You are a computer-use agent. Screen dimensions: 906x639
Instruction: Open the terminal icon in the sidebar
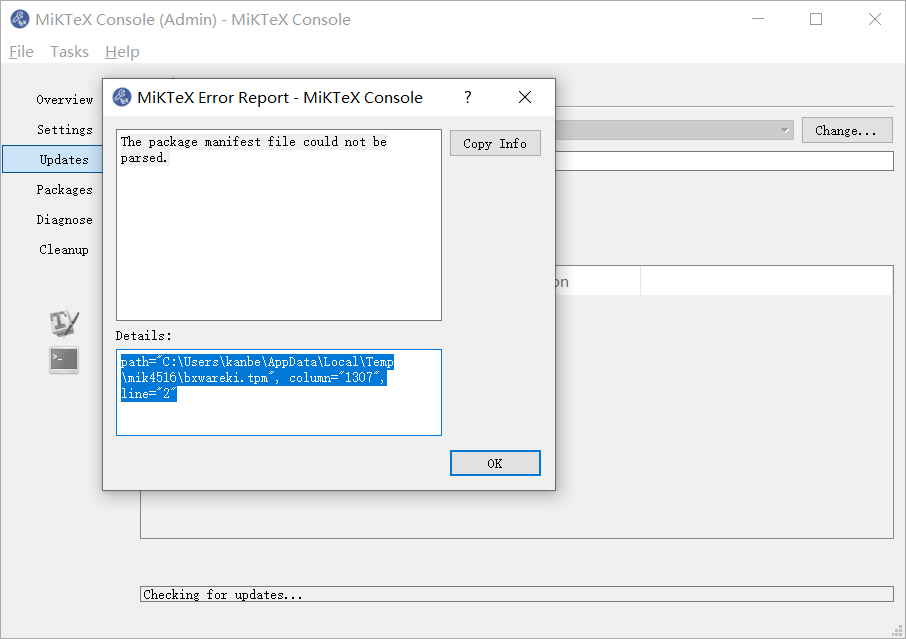[x=63, y=360]
